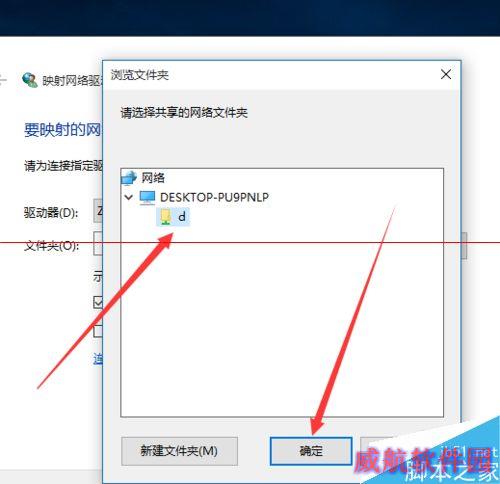500x484 pixels.
Task: Click the 确定 button
Action: [x=311, y=451]
